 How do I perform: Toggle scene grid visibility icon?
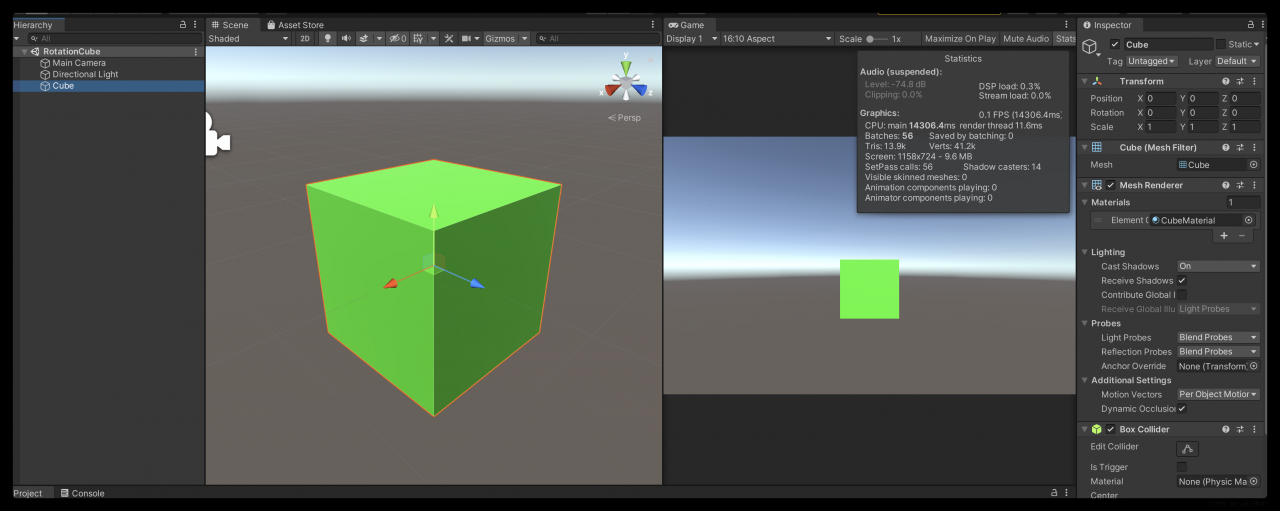416,39
